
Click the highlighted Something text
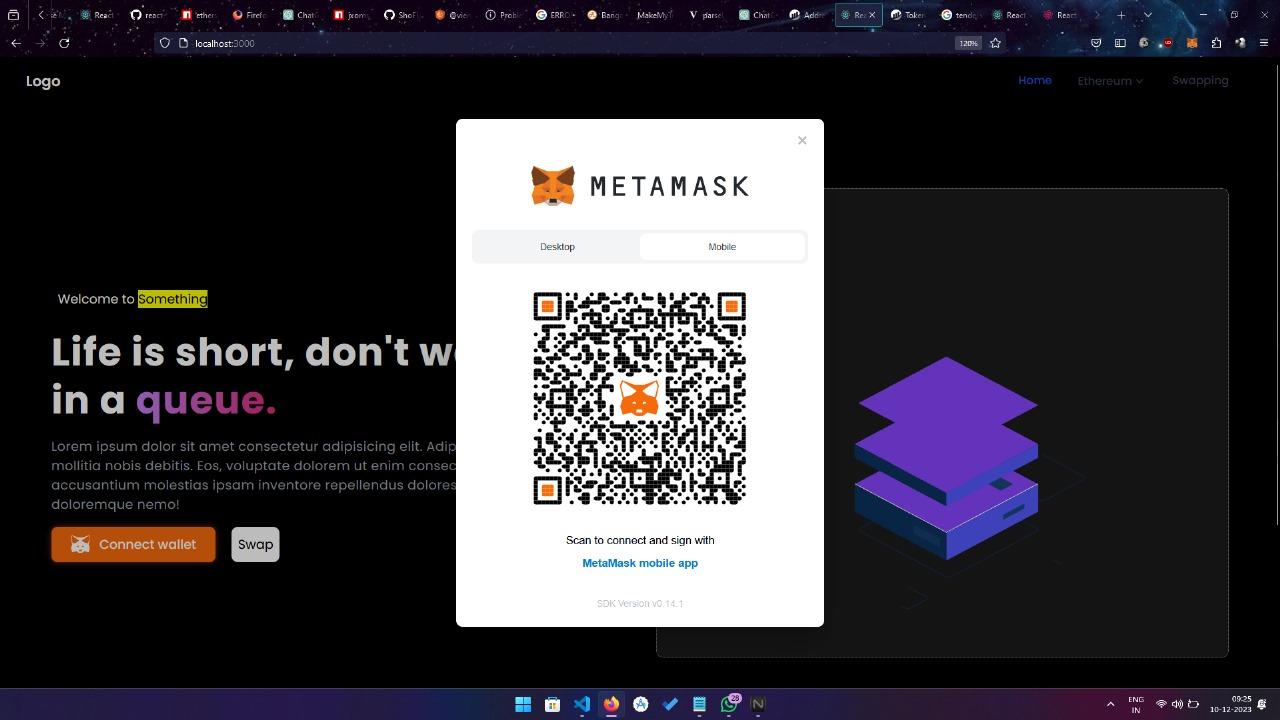pyautogui.click(x=173, y=299)
